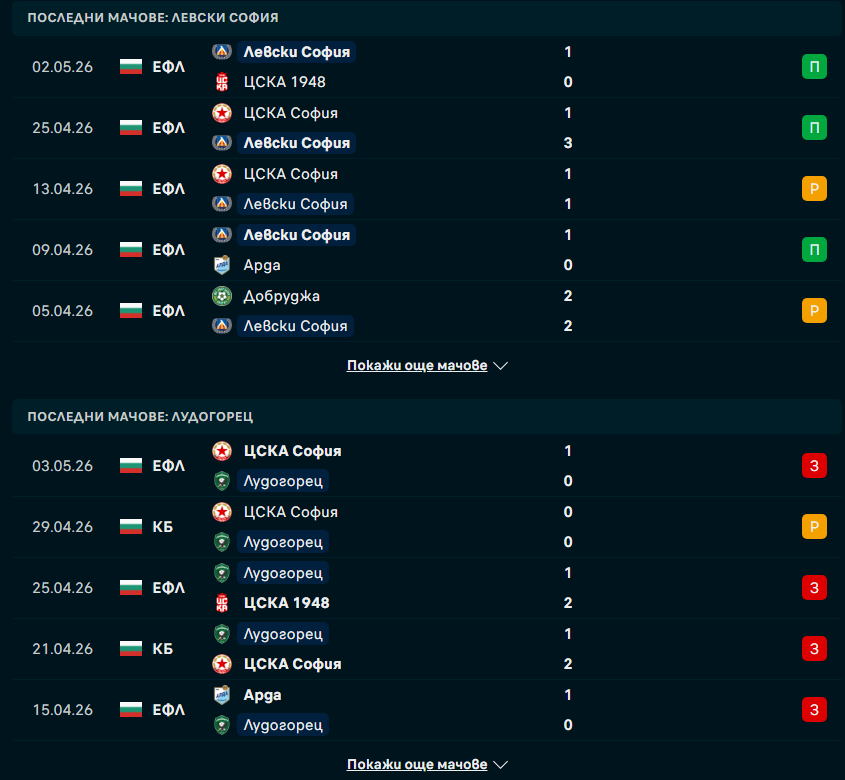845x780 pixels.
Task: Click ЕФЛ label in 15.04.26 row
Action: tap(169, 709)
